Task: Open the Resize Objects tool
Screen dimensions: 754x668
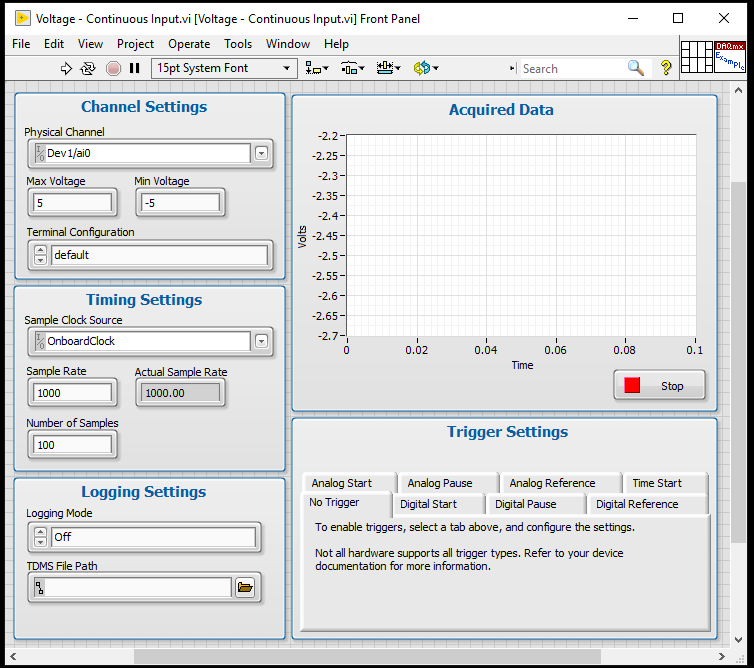Action: 389,68
